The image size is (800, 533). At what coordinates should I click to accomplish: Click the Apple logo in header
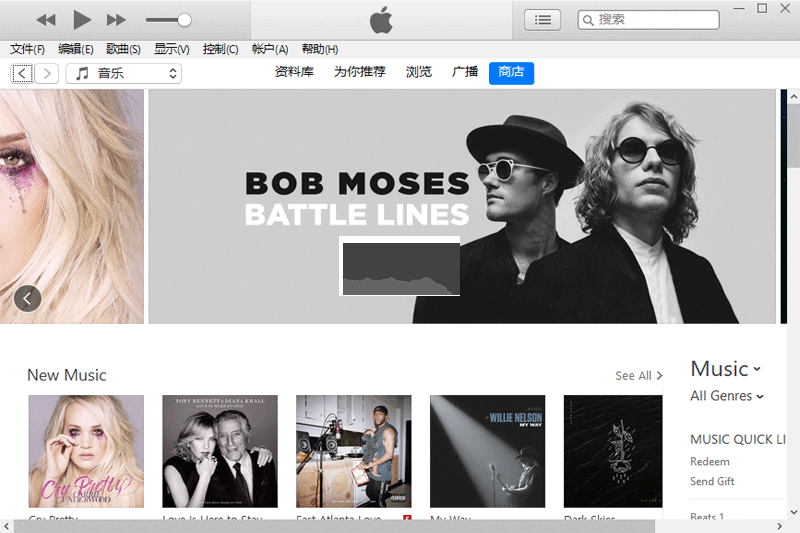pyautogui.click(x=381, y=20)
